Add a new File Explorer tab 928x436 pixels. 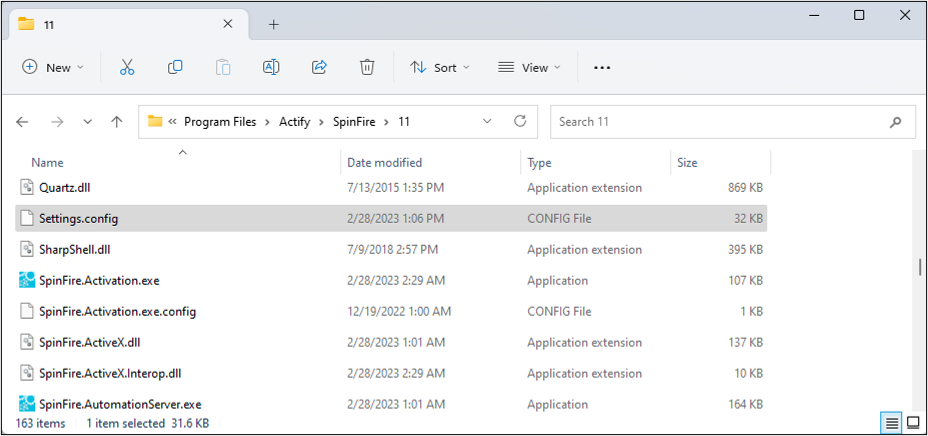pyautogui.click(x=273, y=24)
